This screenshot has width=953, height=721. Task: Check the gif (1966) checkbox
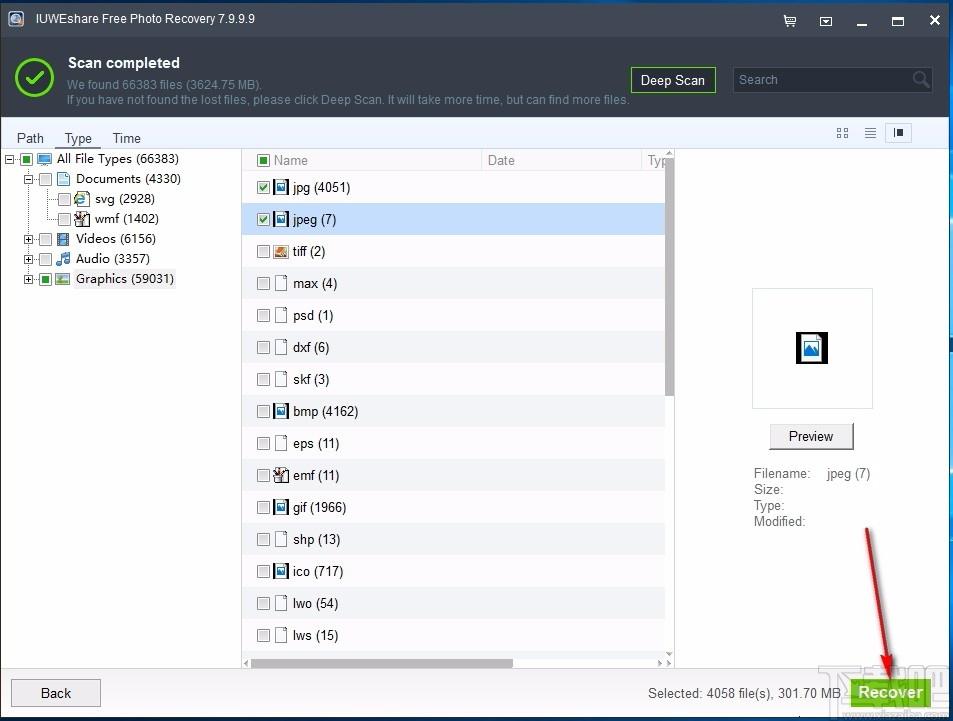(263, 507)
